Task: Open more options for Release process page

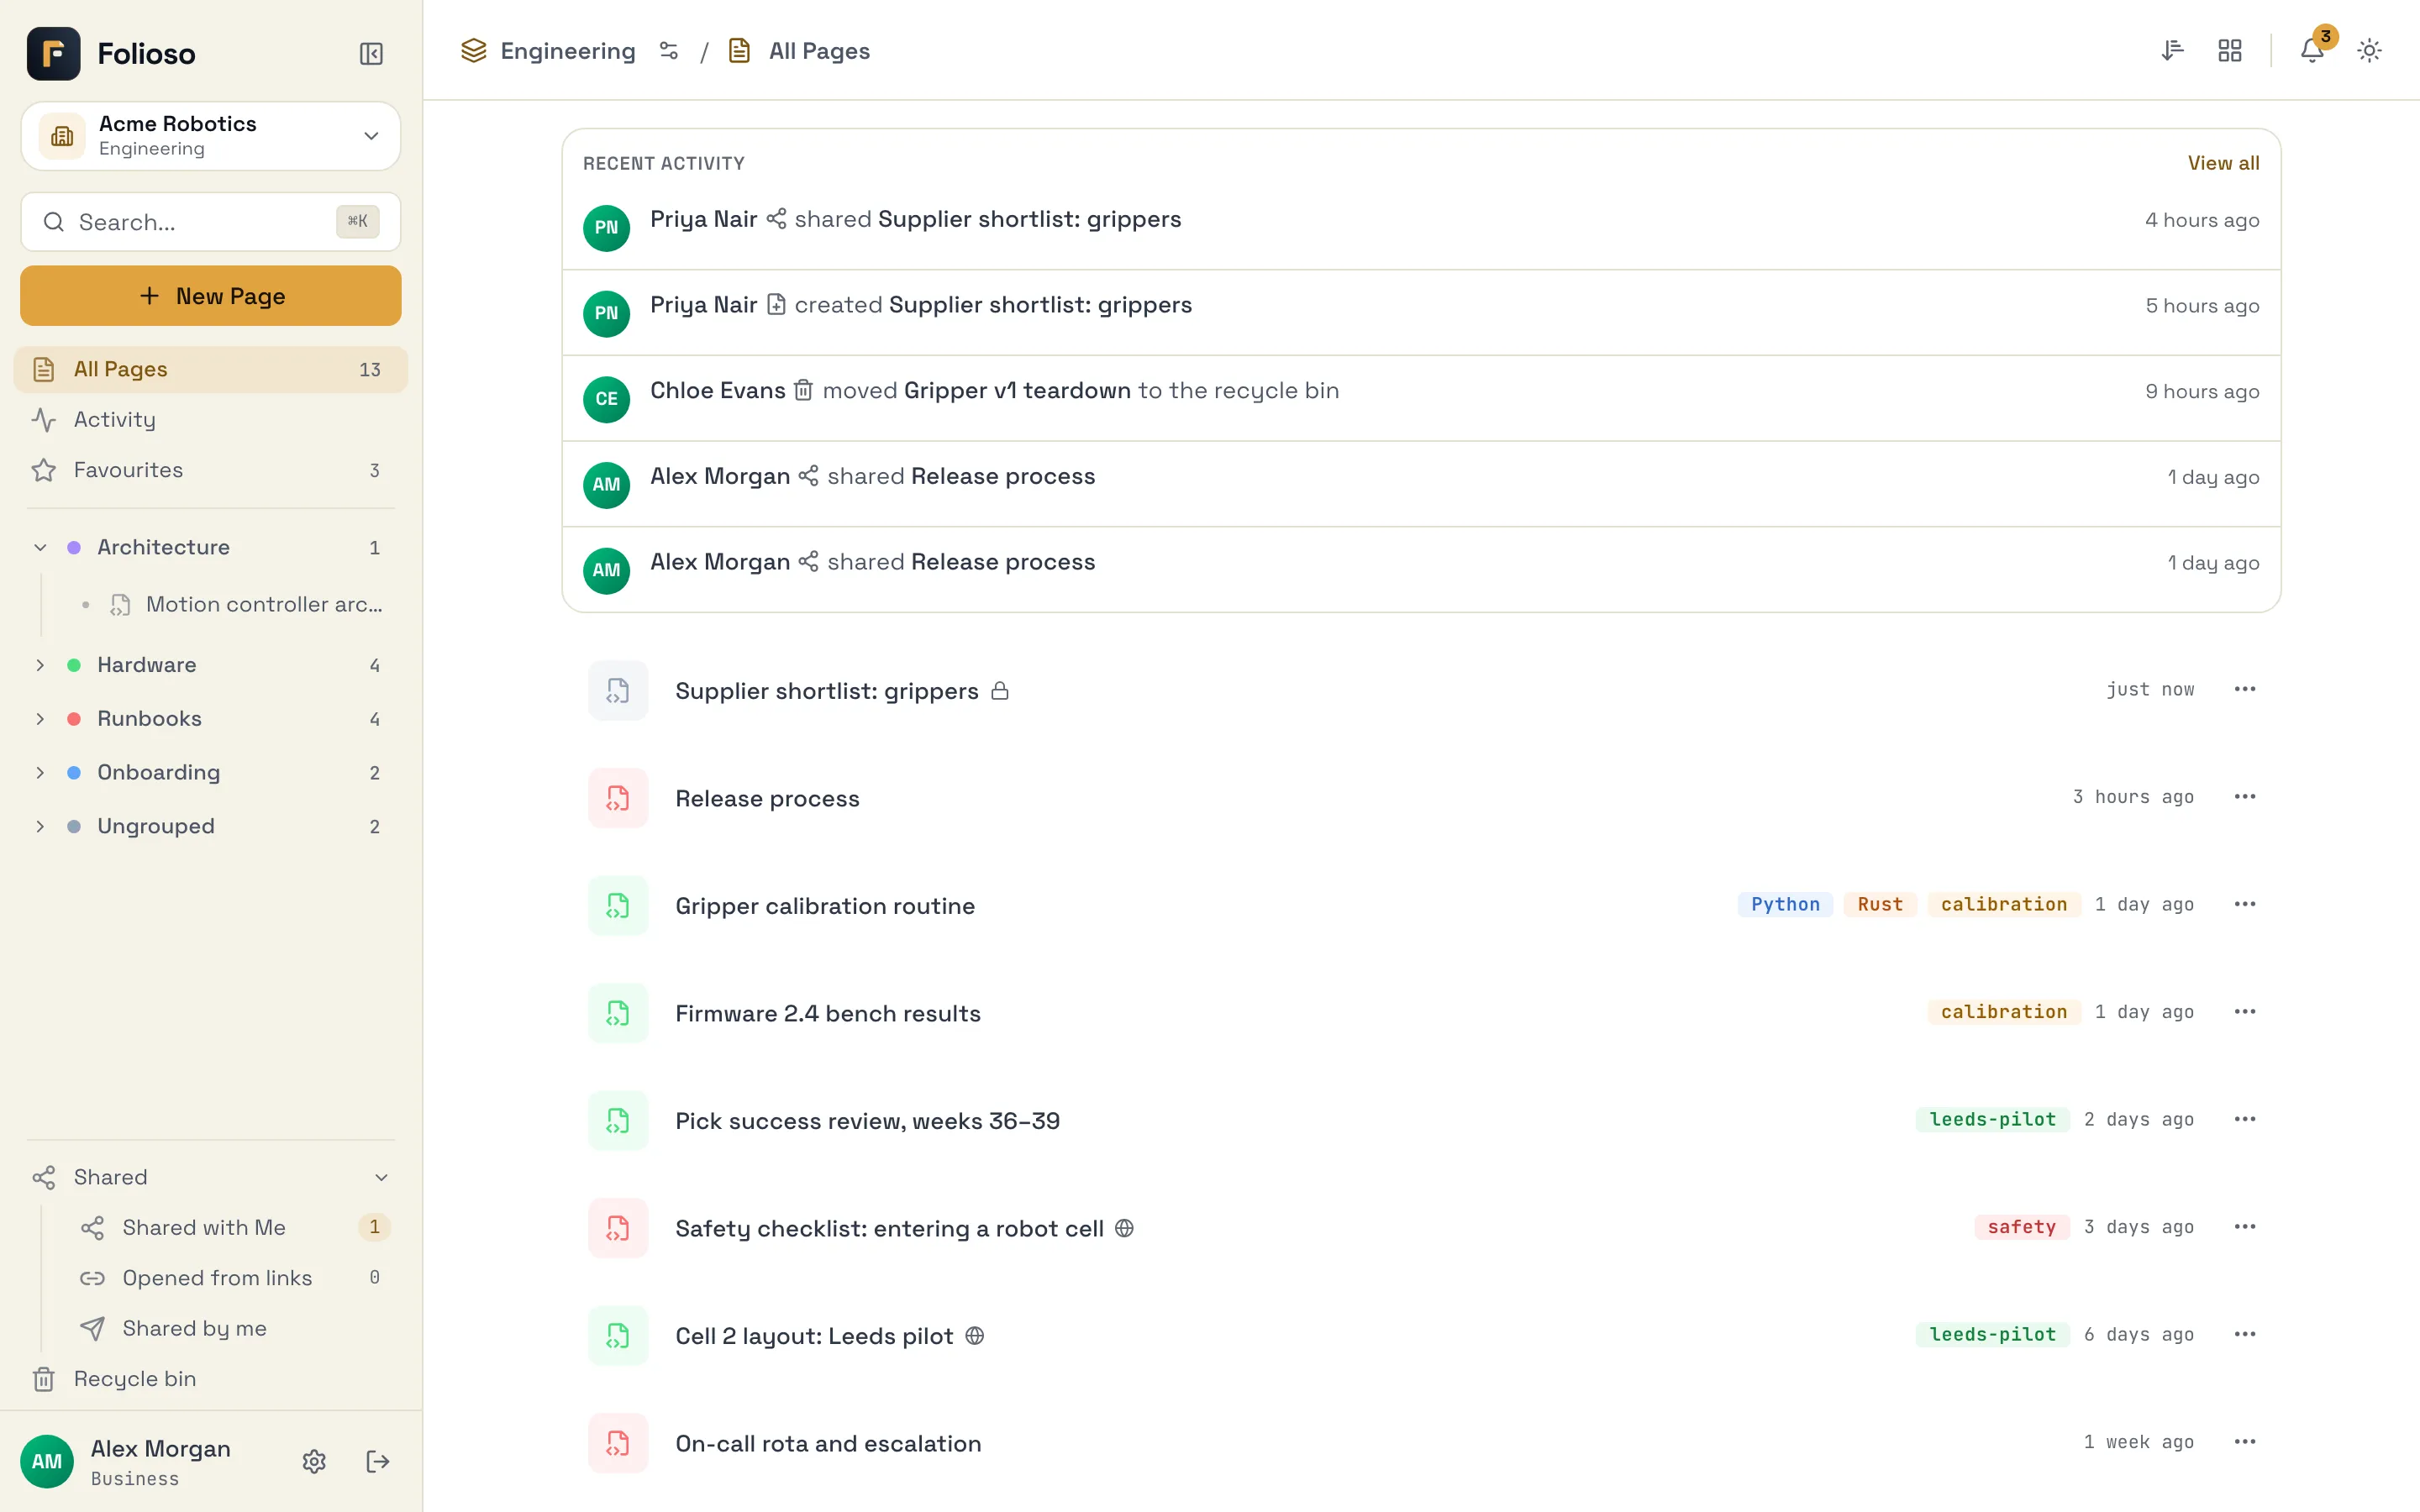Action: tap(2245, 797)
